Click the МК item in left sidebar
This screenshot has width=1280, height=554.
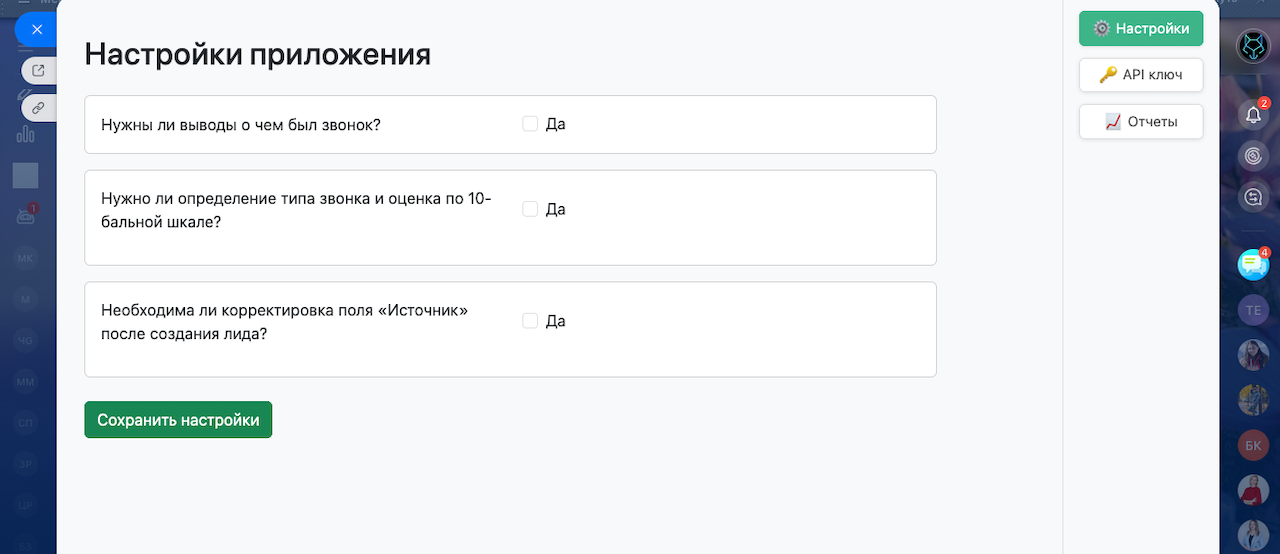click(25, 258)
